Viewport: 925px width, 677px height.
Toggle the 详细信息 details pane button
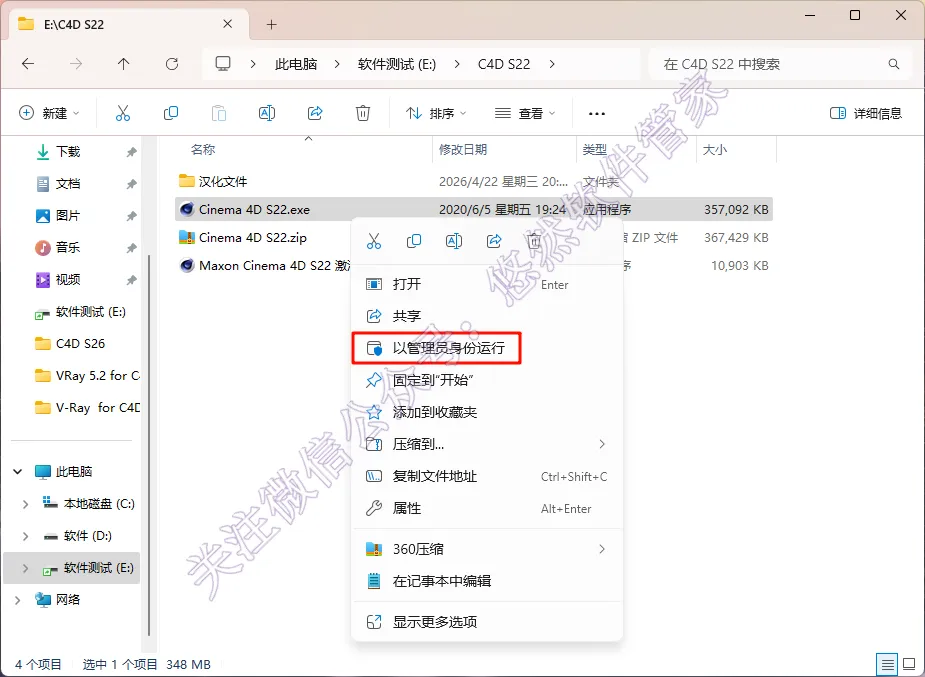click(865, 113)
